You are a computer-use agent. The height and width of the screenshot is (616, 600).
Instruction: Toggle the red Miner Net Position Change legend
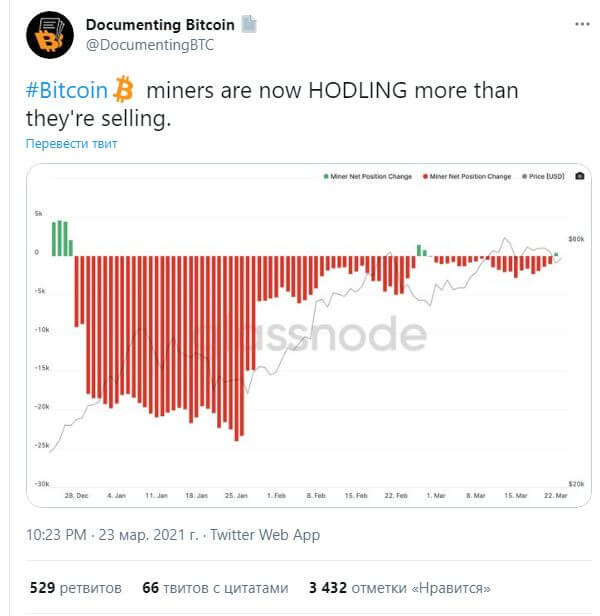click(x=467, y=176)
